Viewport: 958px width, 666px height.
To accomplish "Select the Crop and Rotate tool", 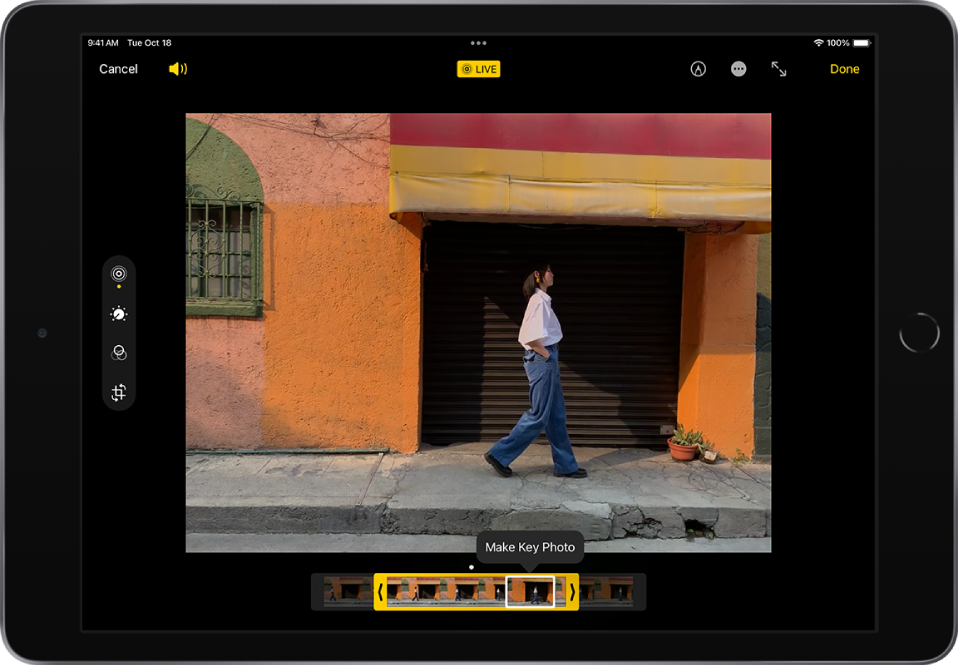I will tap(118, 391).
